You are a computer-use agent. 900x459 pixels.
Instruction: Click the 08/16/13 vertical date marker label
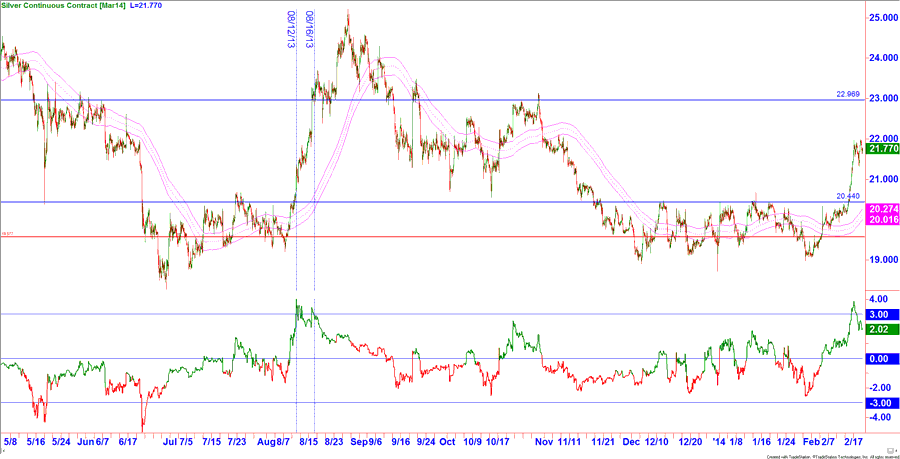coord(310,30)
